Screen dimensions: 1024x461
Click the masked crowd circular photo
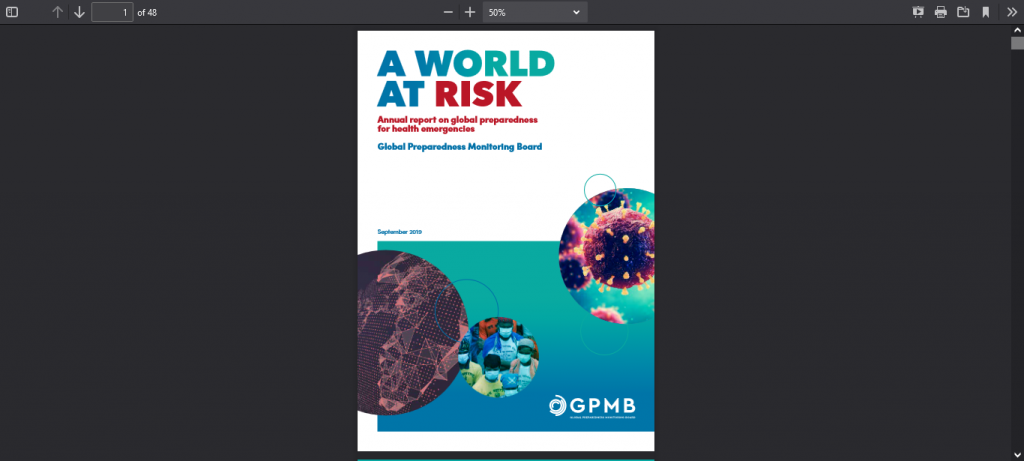(x=499, y=357)
